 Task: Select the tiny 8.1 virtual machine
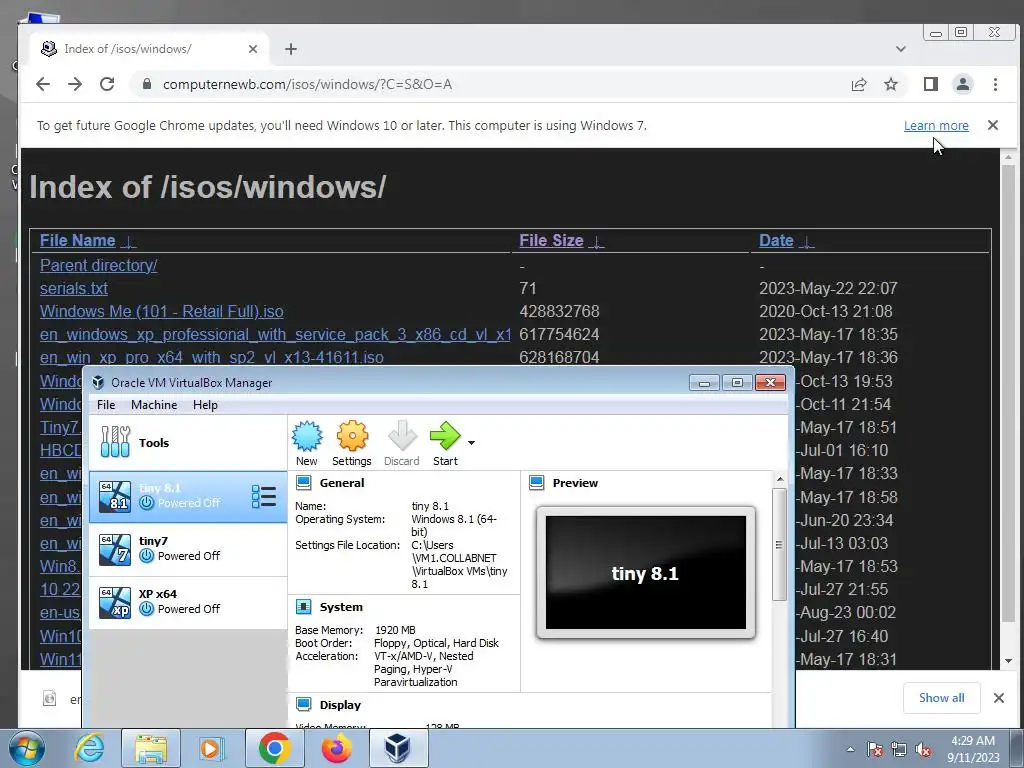(x=188, y=496)
